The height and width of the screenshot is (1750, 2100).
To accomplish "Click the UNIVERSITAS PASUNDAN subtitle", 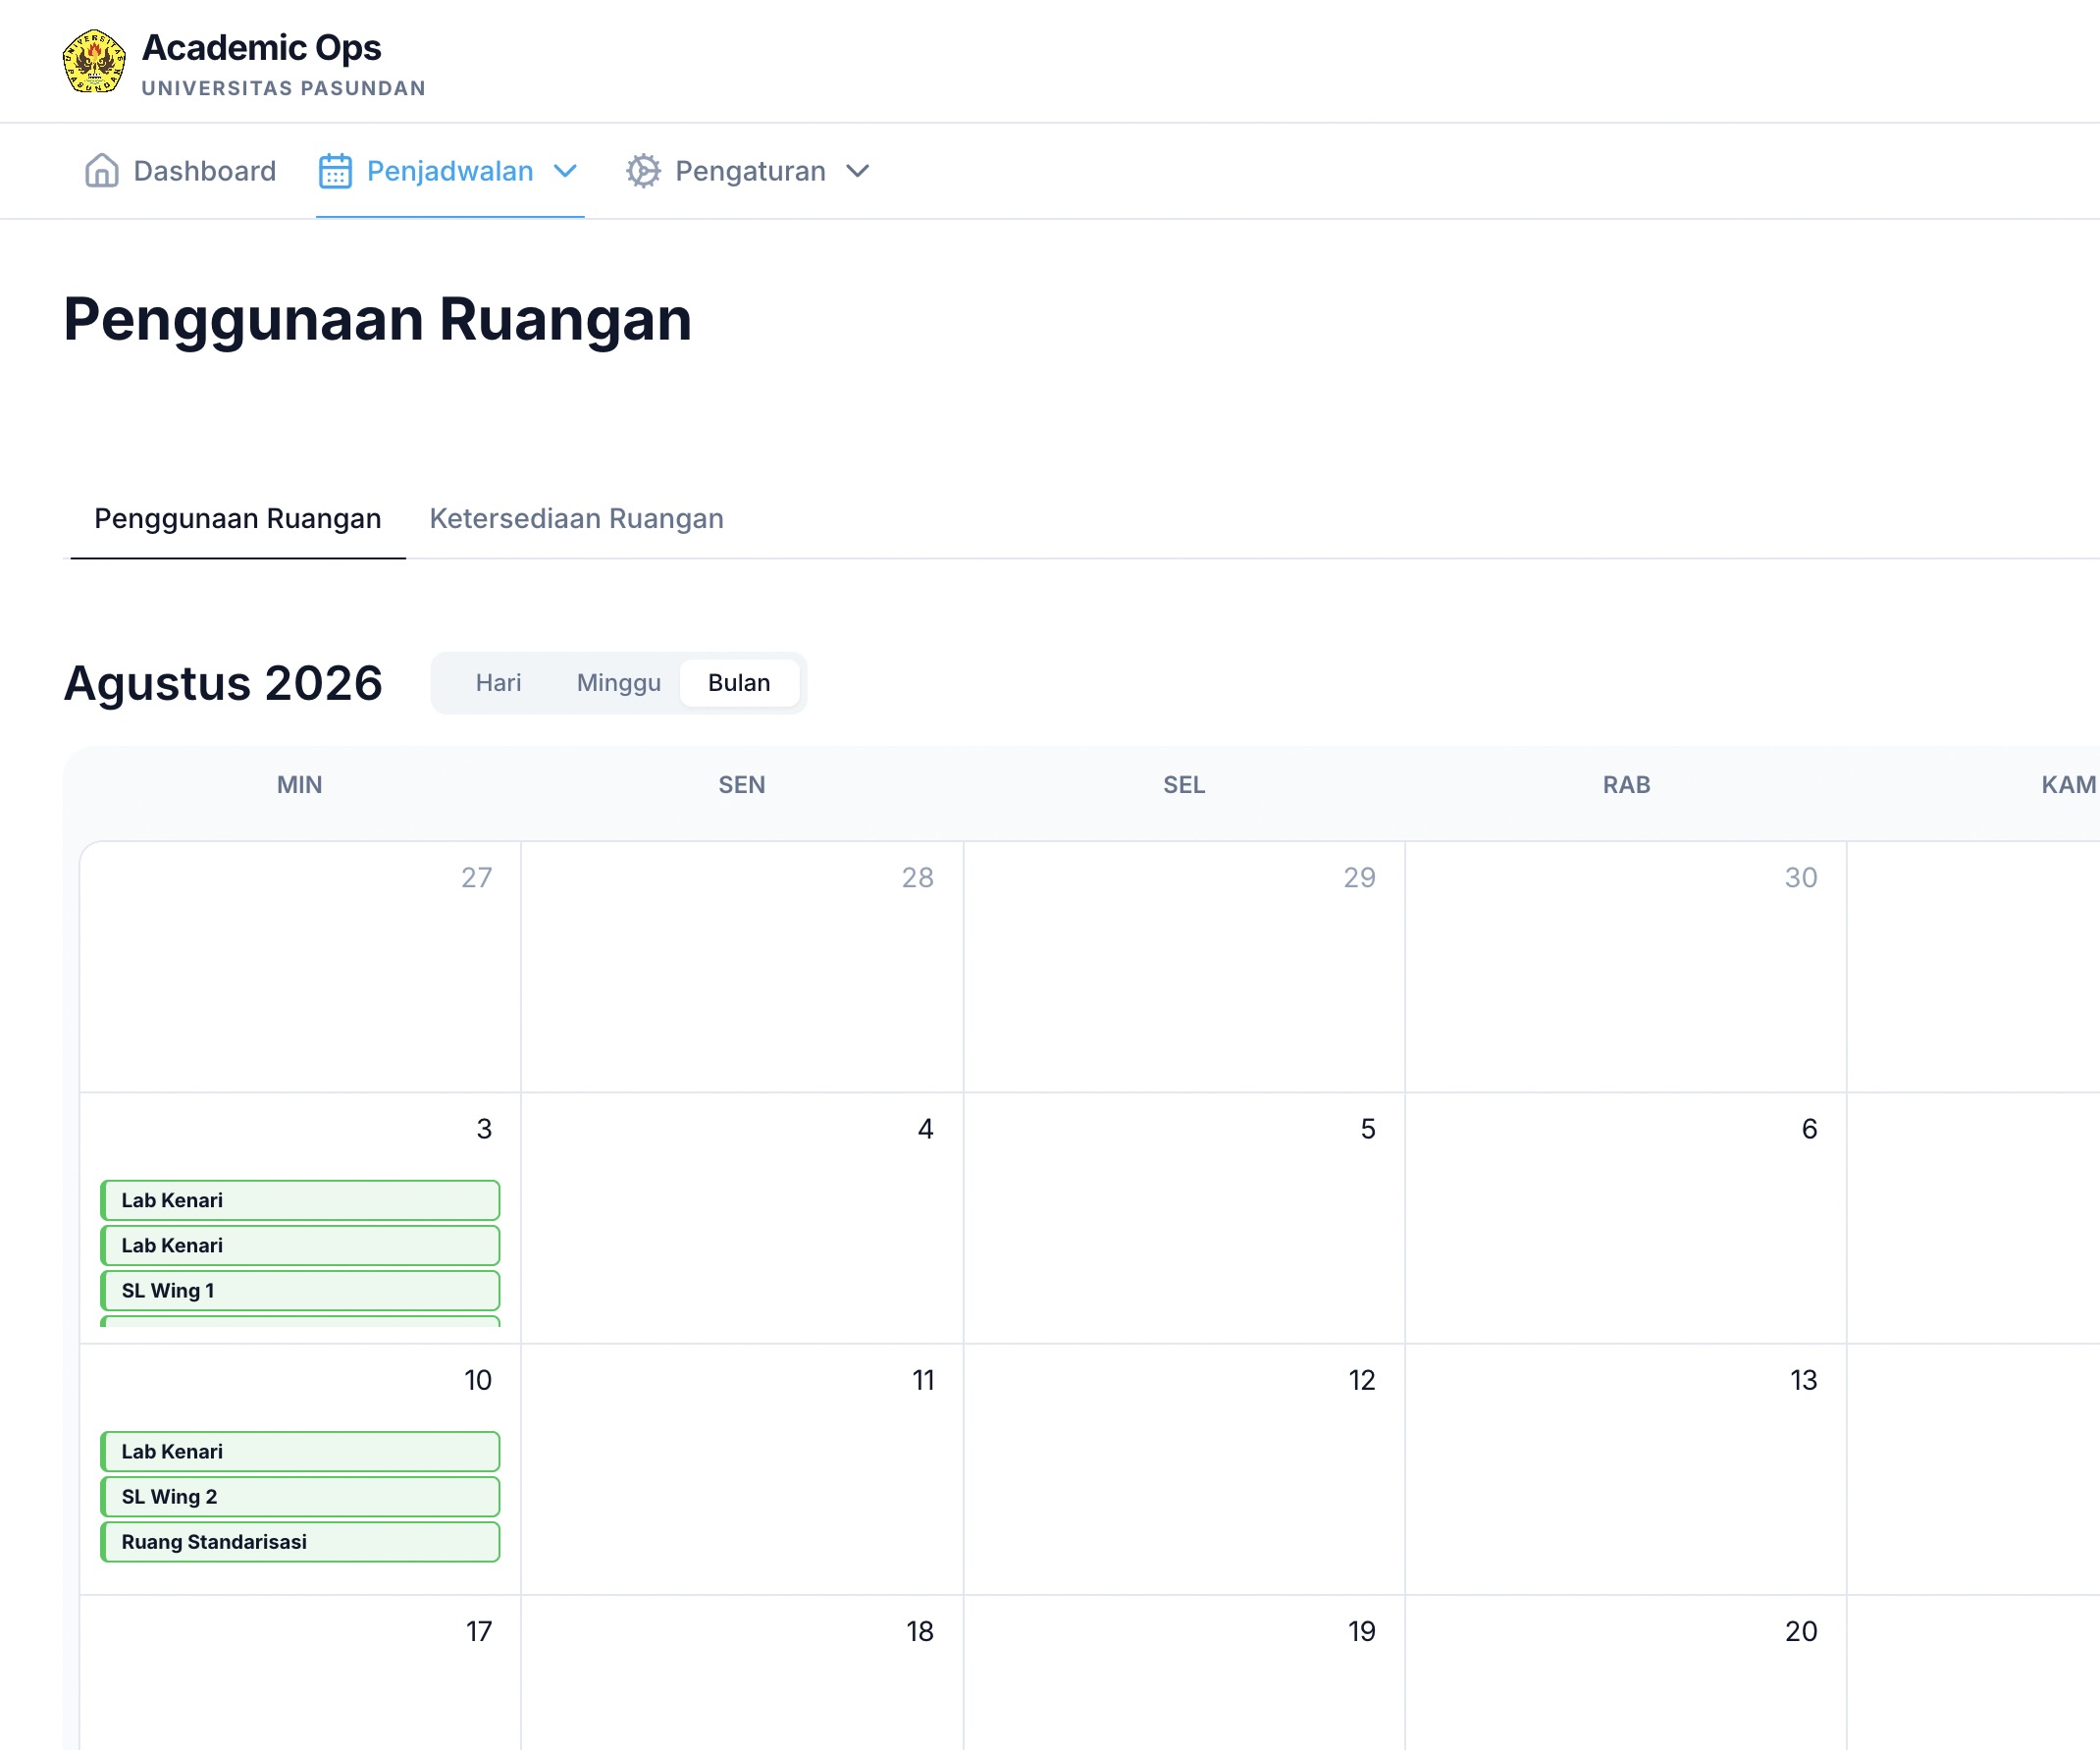I will (x=284, y=88).
